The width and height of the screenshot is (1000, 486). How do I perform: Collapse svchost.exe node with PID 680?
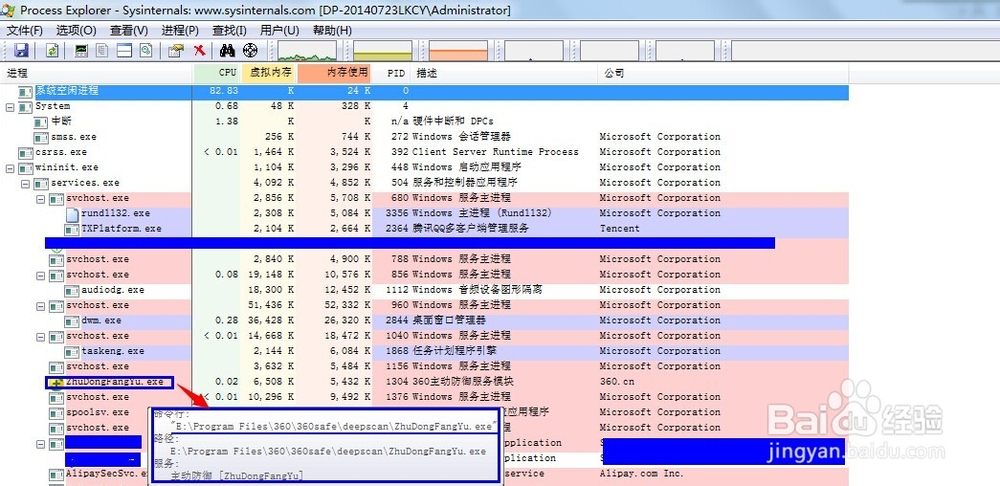point(41,199)
